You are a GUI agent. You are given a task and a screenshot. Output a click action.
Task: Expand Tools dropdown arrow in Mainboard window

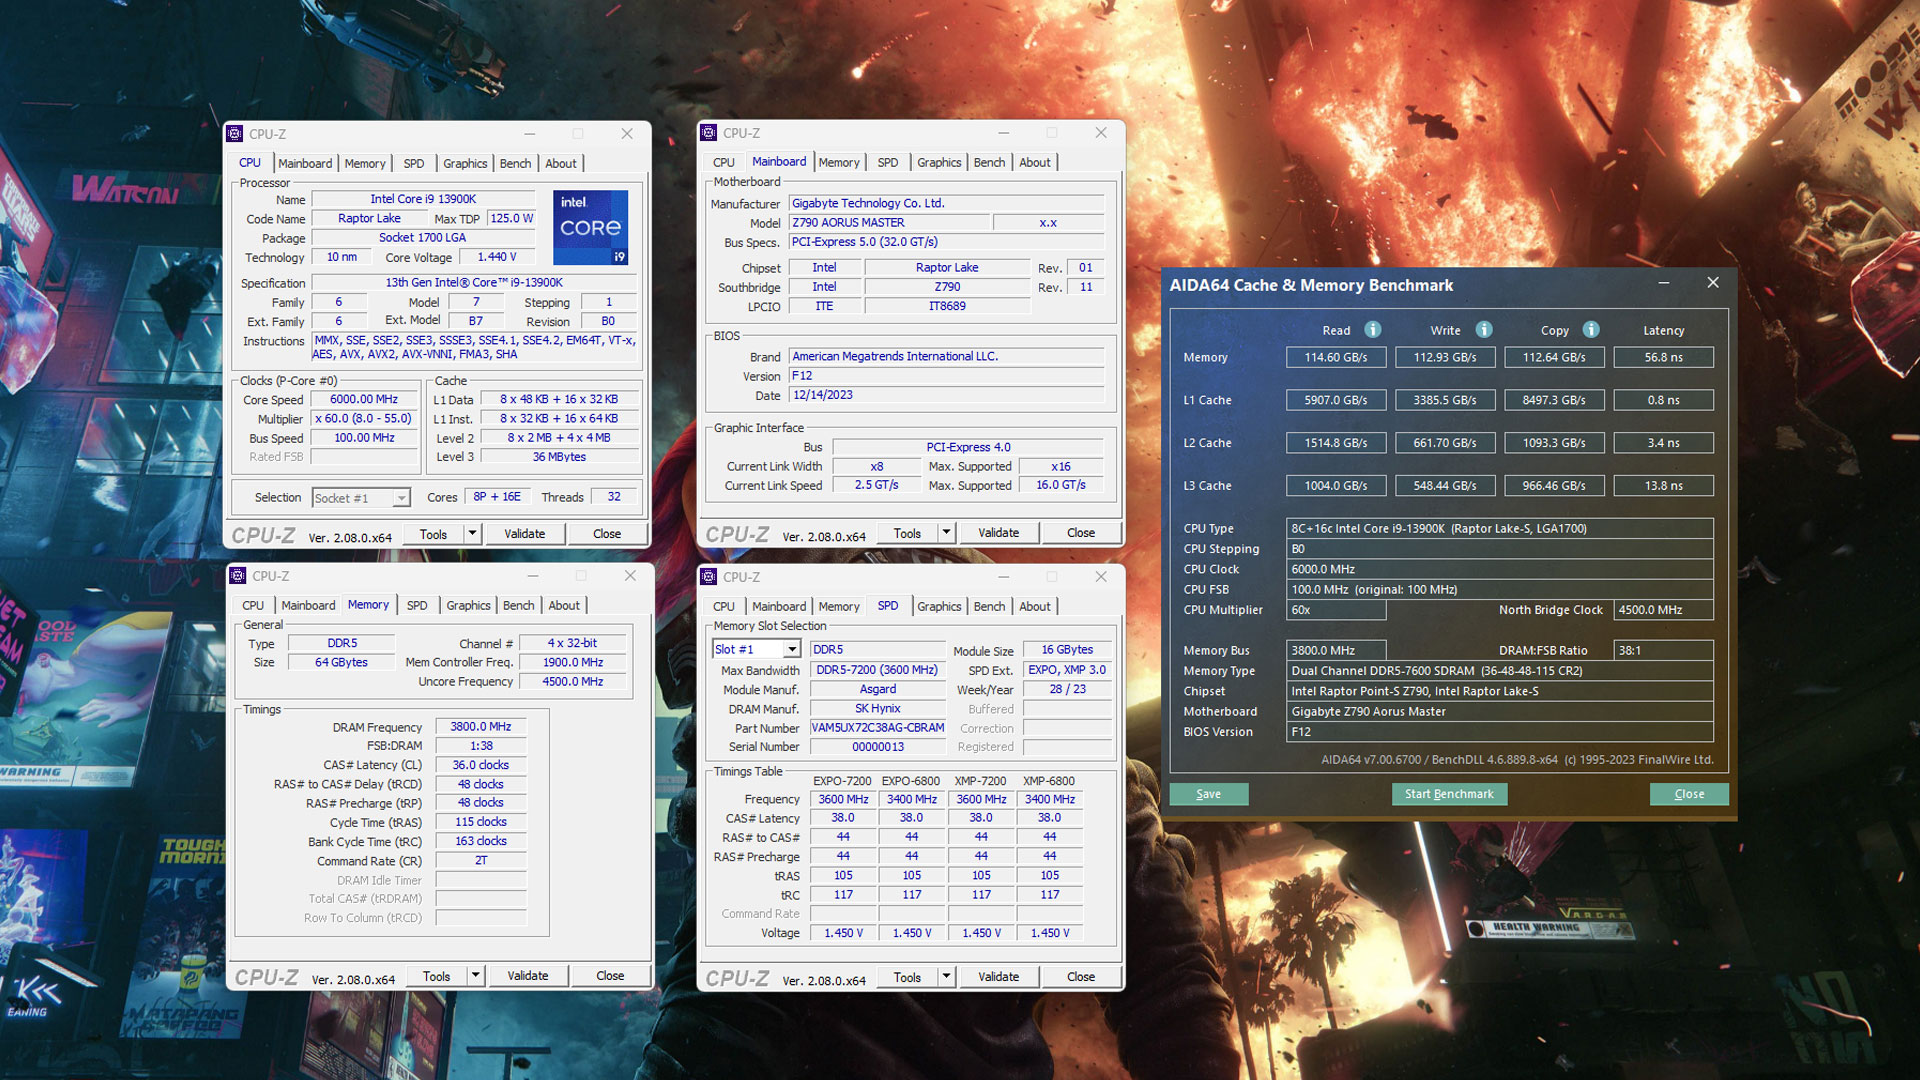click(x=946, y=533)
